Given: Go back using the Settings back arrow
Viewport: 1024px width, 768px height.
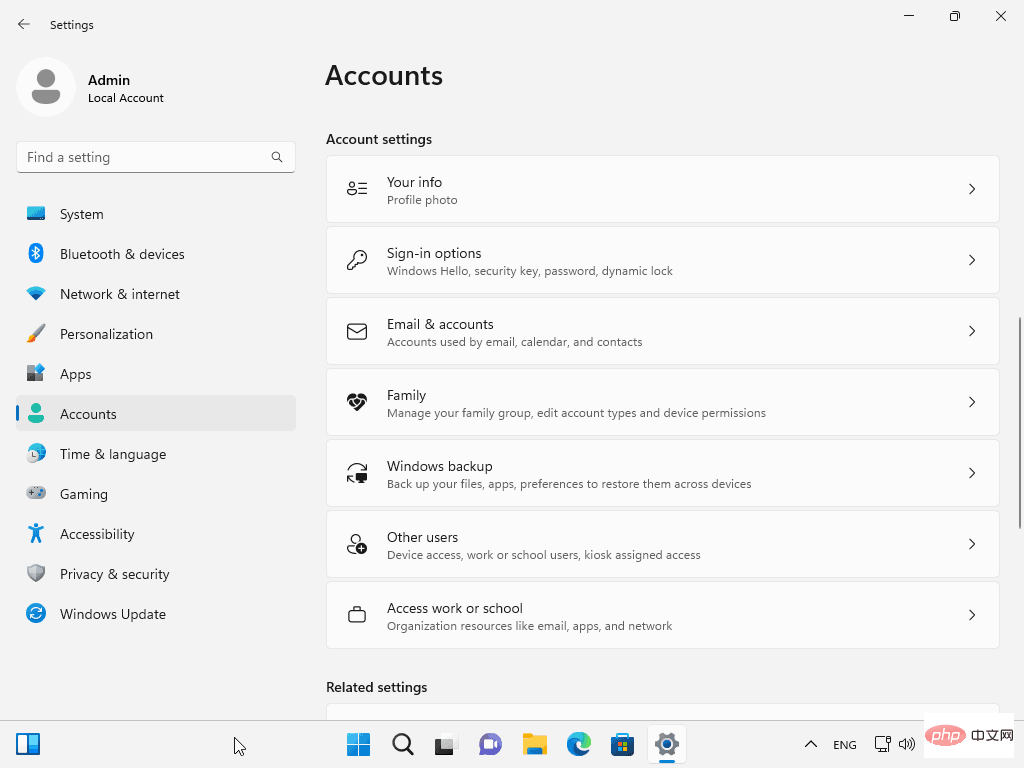Looking at the screenshot, I should (x=24, y=24).
